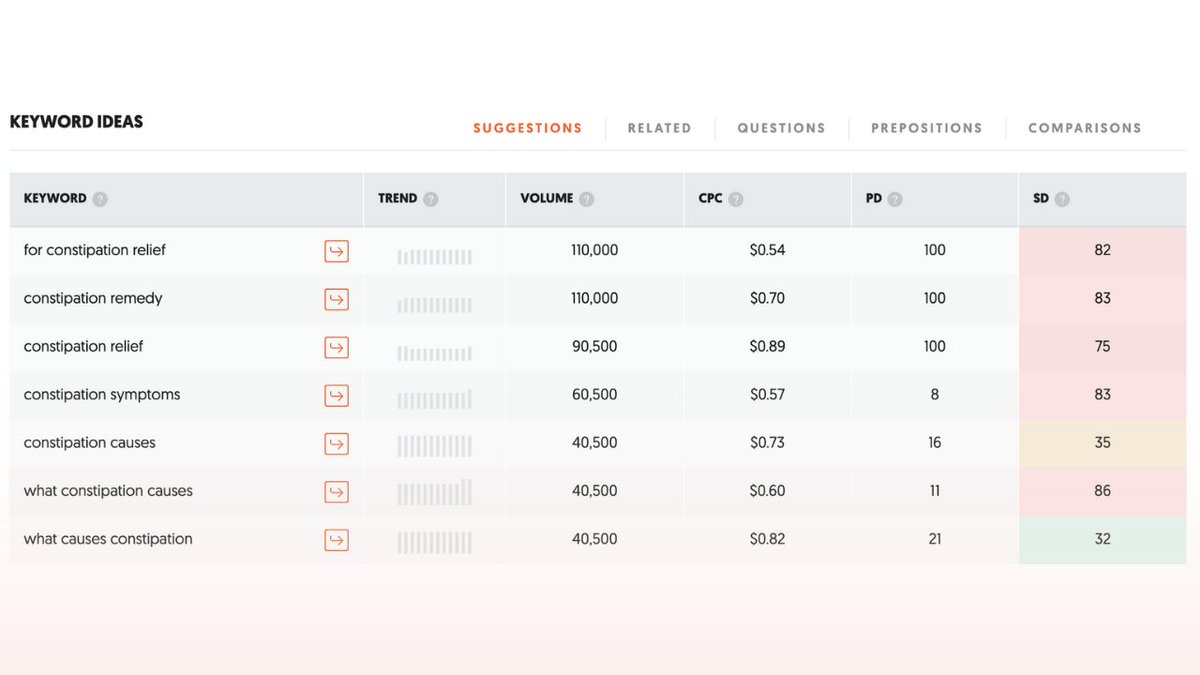
Task: Click PD value 21
Action: (935, 538)
